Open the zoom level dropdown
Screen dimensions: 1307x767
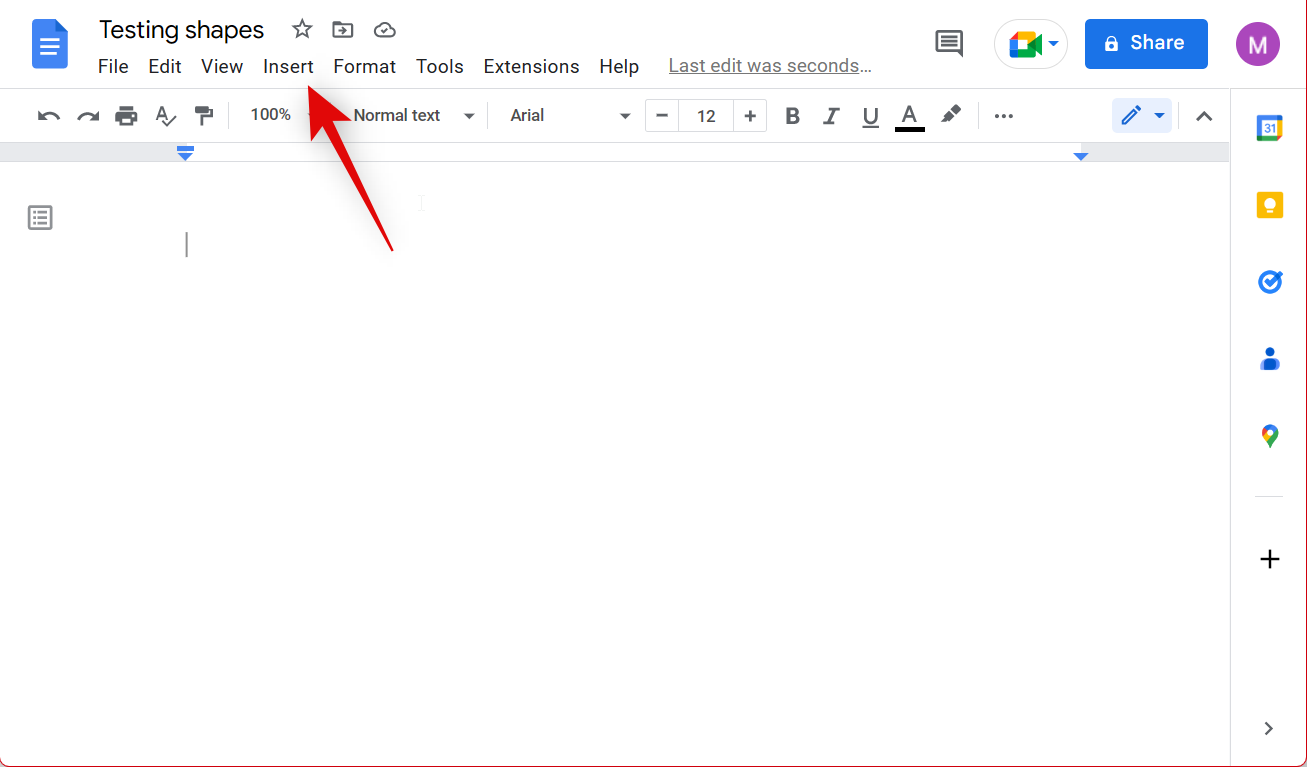pyautogui.click(x=282, y=116)
